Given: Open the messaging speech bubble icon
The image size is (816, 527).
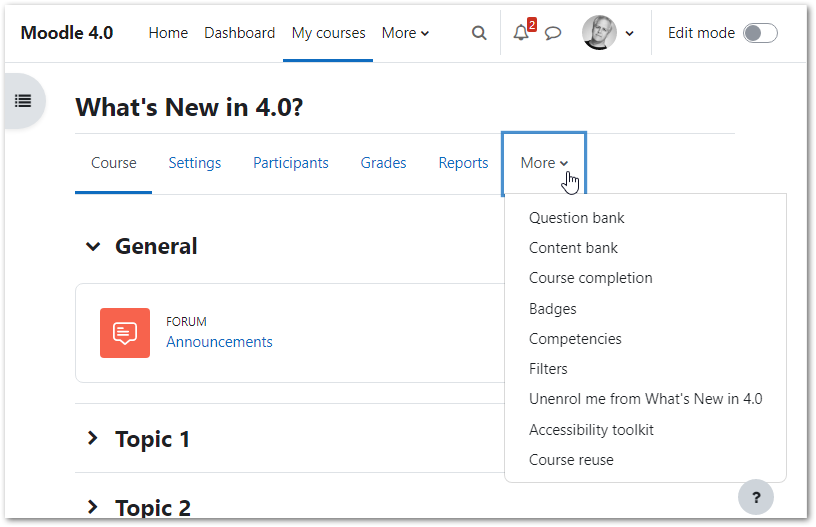Looking at the screenshot, I should tap(553, 33).
